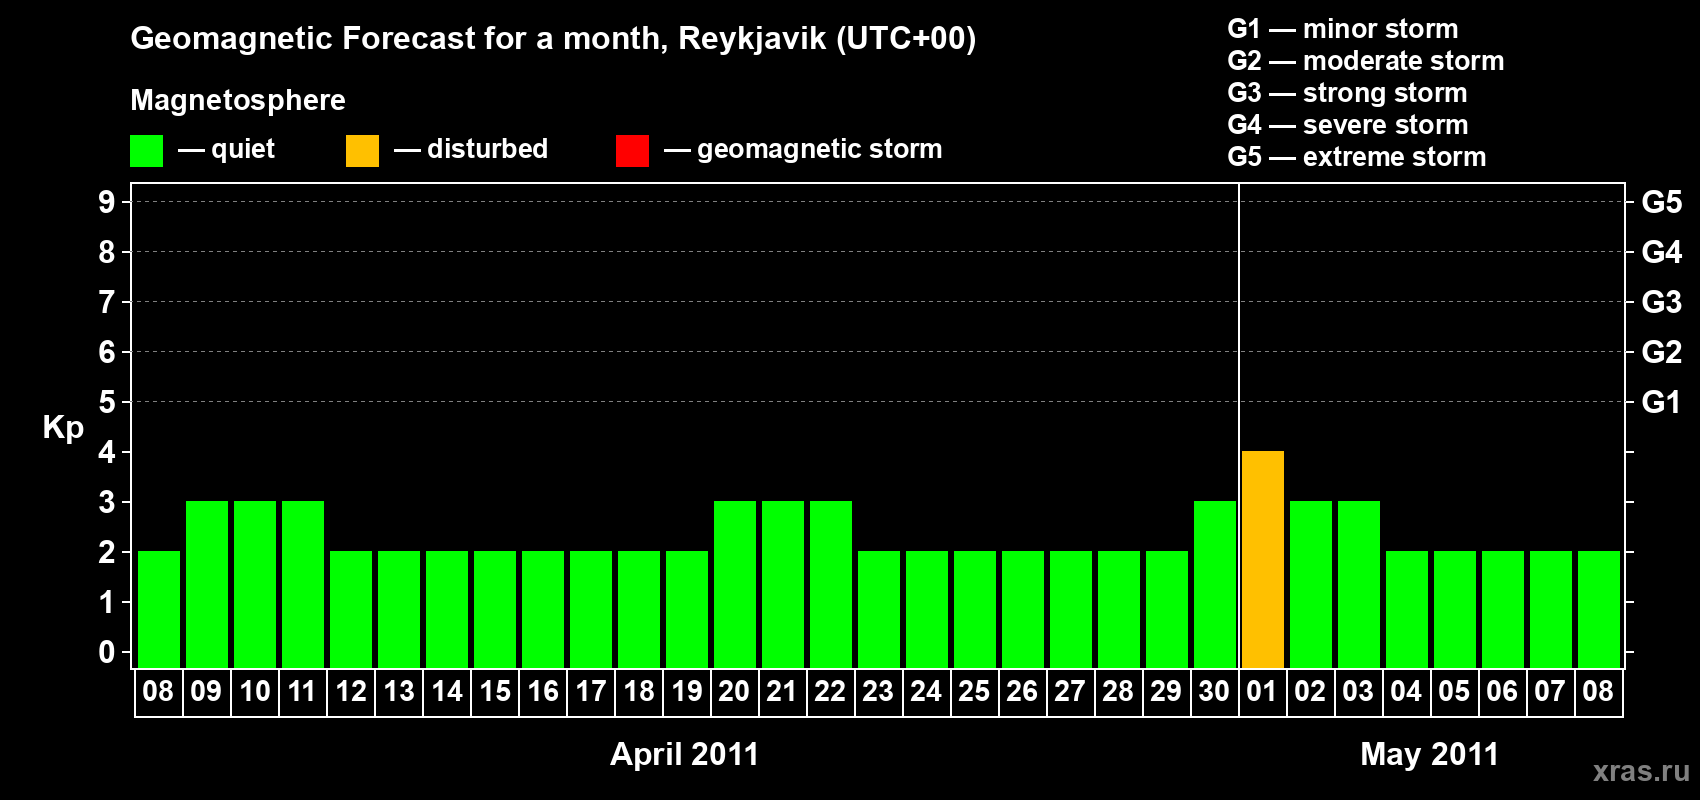The height and width of the screenshot is (800, 1700).
Task: Click the date label 17
Action: [590, 691]
